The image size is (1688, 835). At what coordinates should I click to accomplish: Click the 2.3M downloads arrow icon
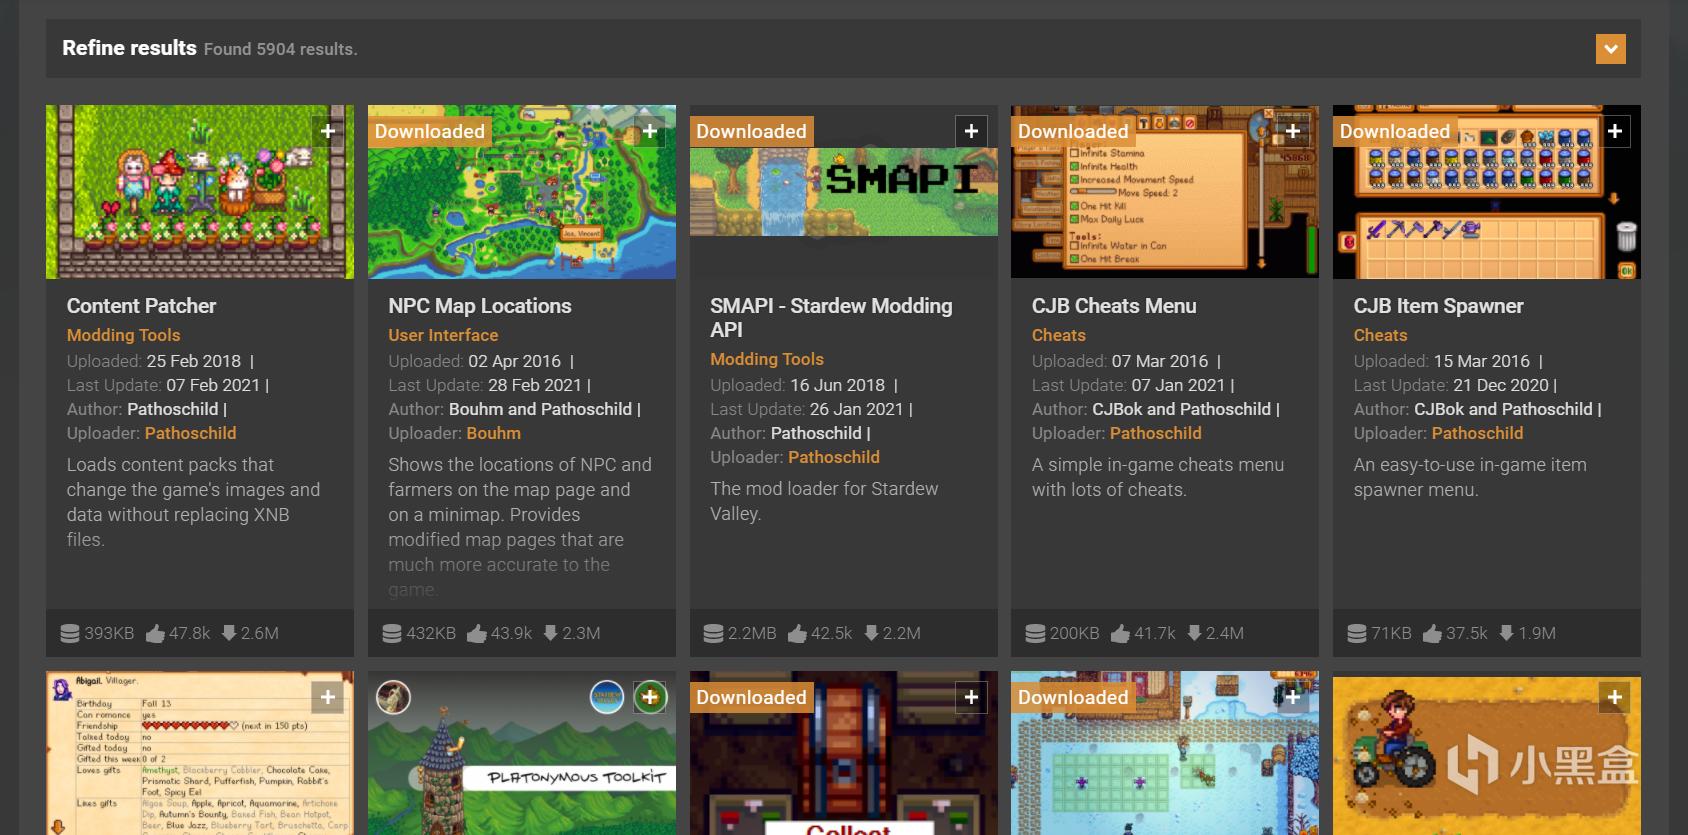[x=550, y=633]
